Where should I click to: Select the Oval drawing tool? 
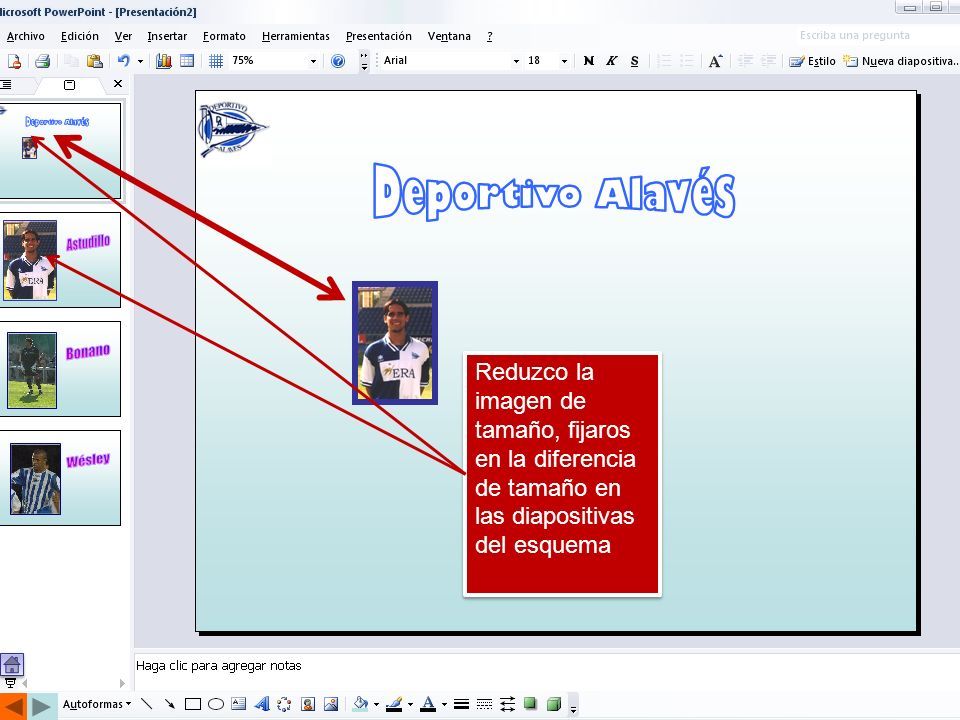tap(216, 704)
